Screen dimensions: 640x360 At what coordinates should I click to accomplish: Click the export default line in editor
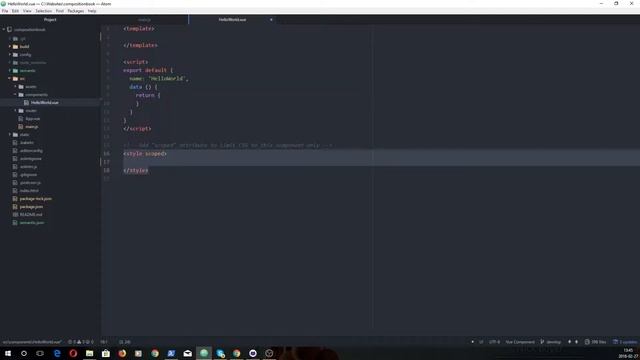coord(148,70)
